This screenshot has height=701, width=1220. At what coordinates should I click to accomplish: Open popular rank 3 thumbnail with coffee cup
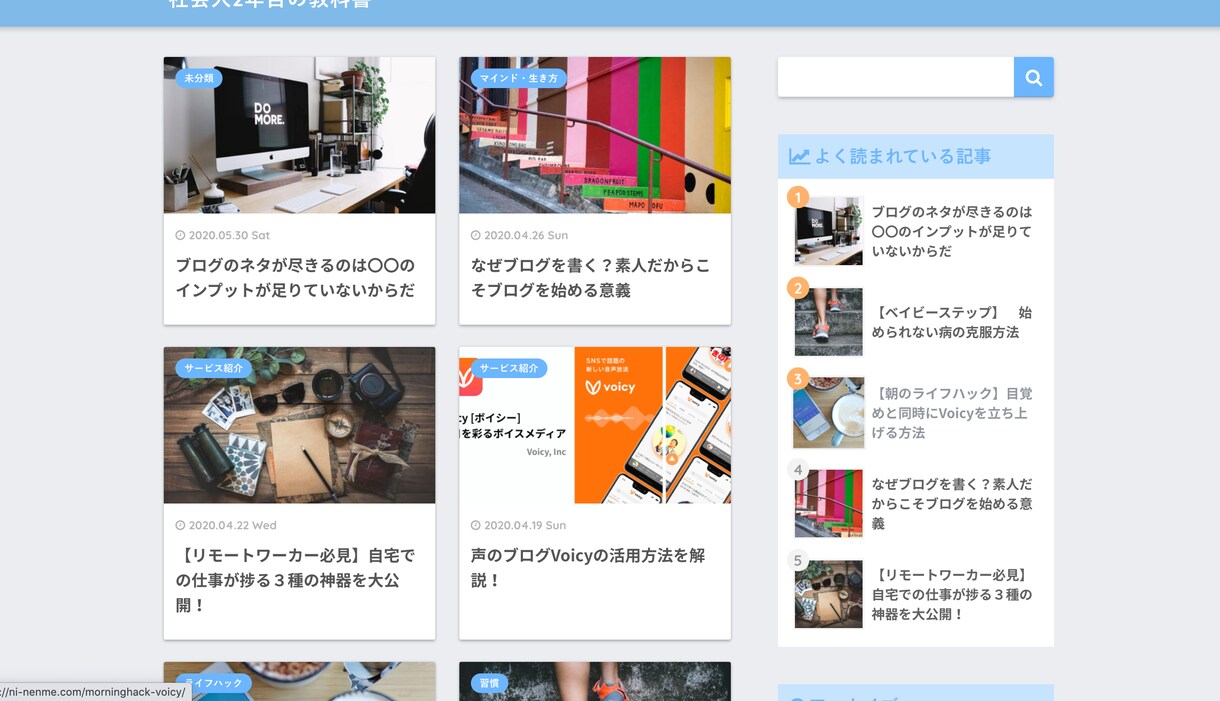(828, 413)
